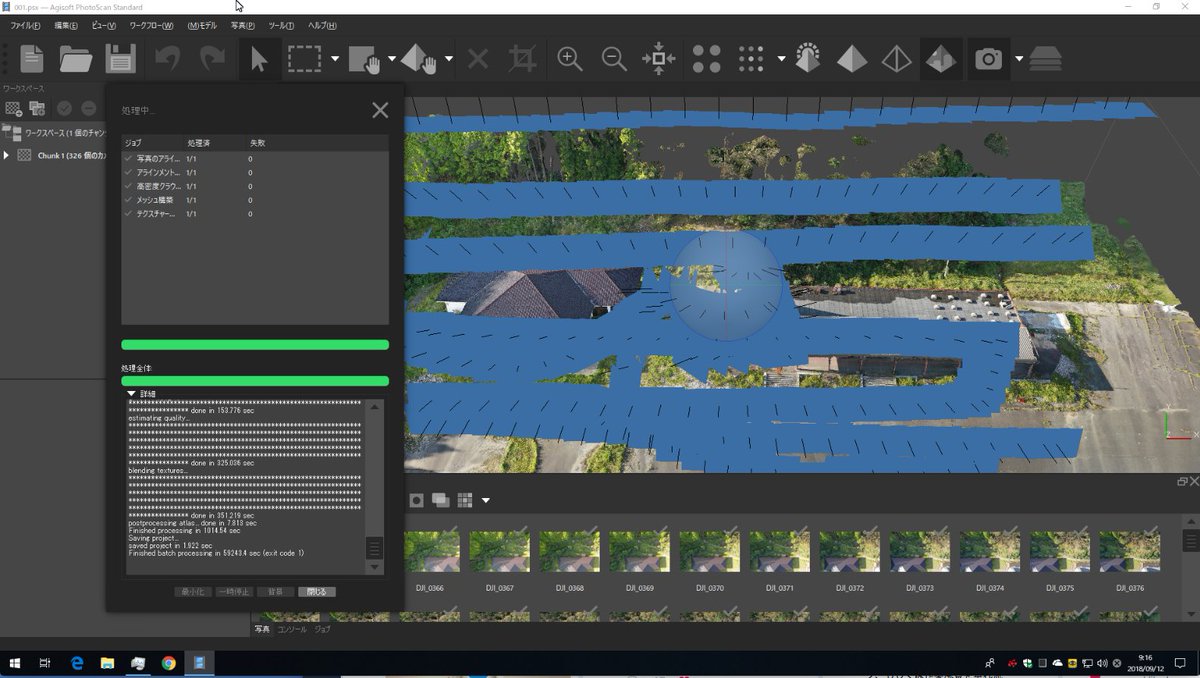
Task: Click the Redo arrow icon
Action: (x=212, y=59)
